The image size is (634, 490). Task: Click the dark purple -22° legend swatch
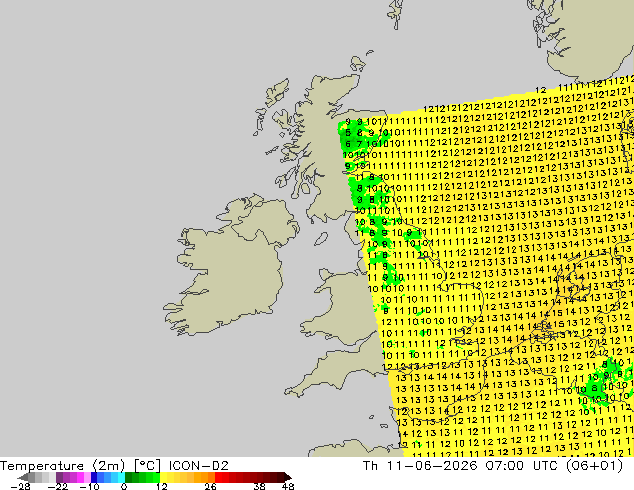point(59,477)
